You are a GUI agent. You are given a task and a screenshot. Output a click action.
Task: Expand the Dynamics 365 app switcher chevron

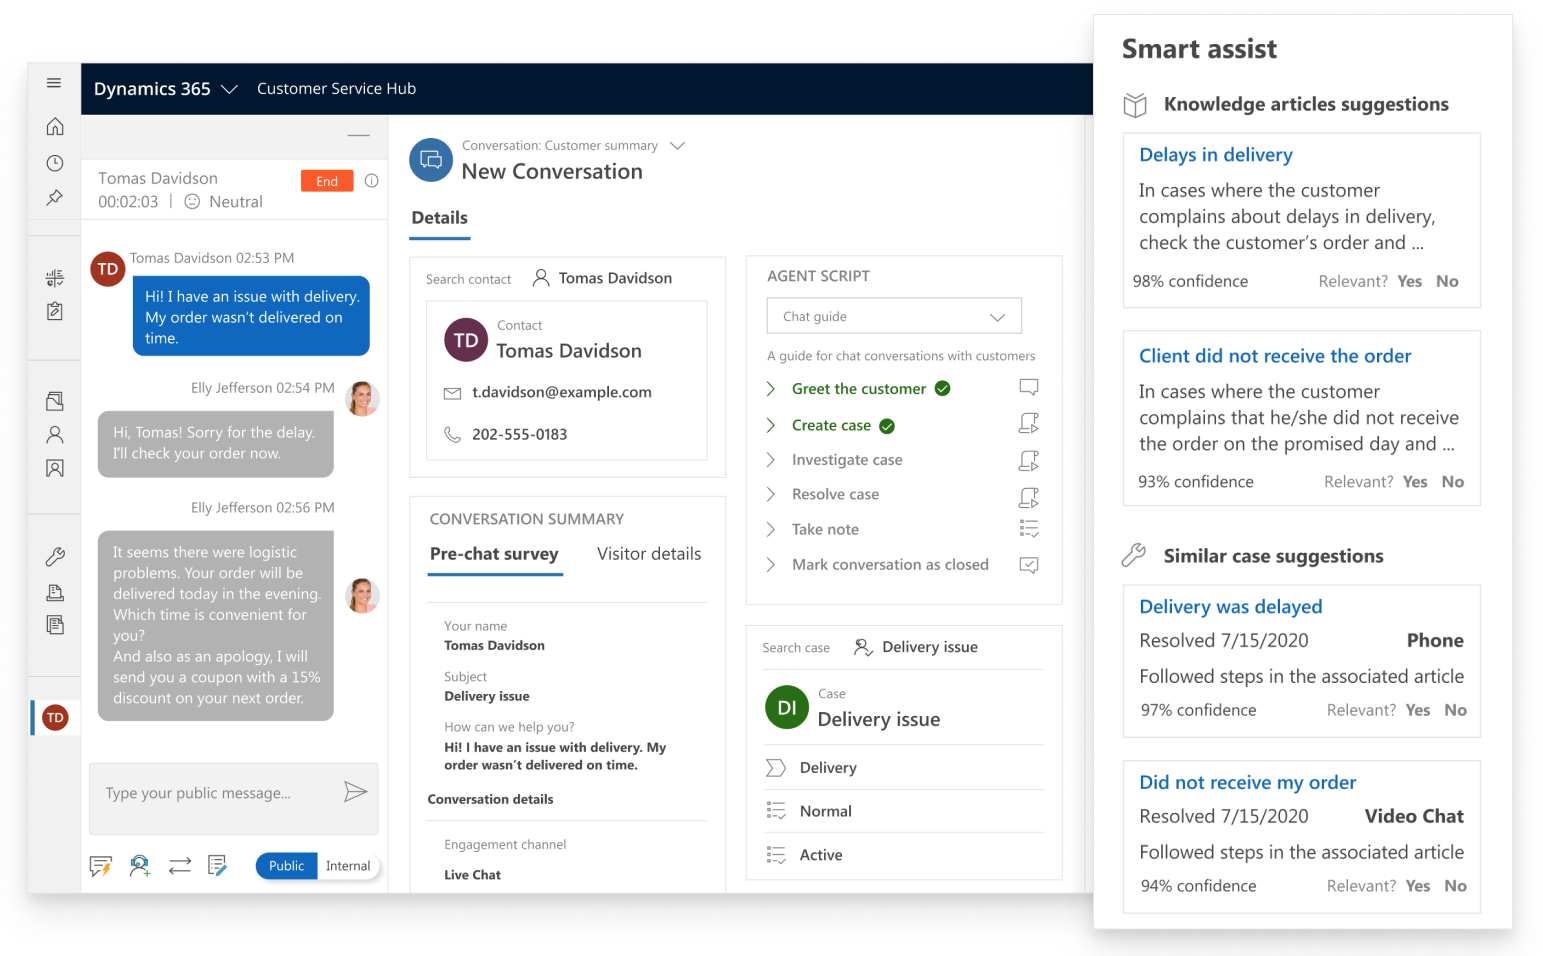(x=229, y=89)
